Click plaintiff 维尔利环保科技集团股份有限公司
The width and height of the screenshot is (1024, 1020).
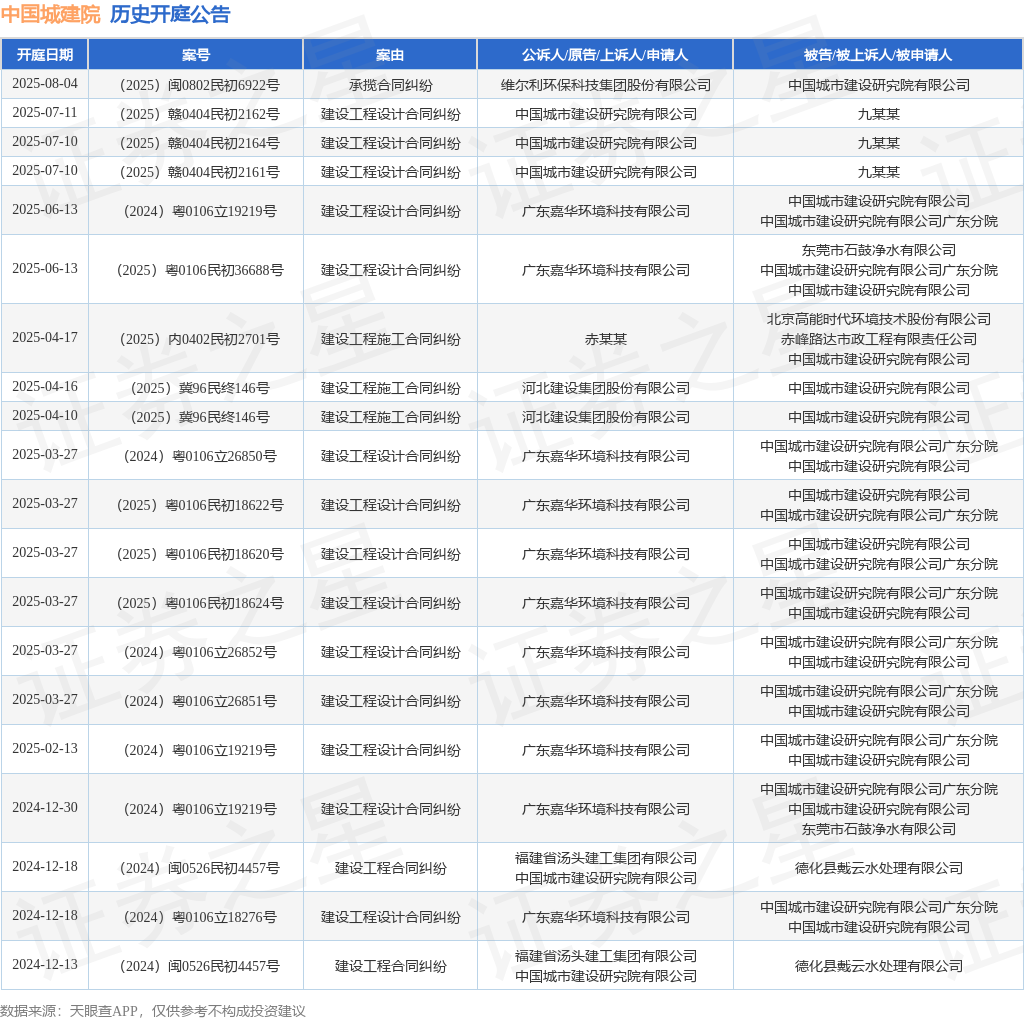(x=605, y=85)
